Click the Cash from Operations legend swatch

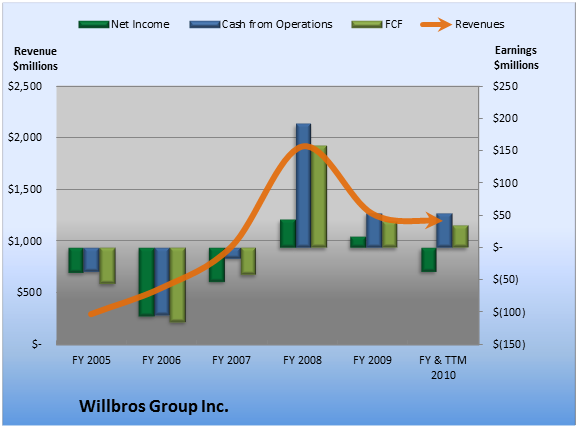click(x=205, y=25)
